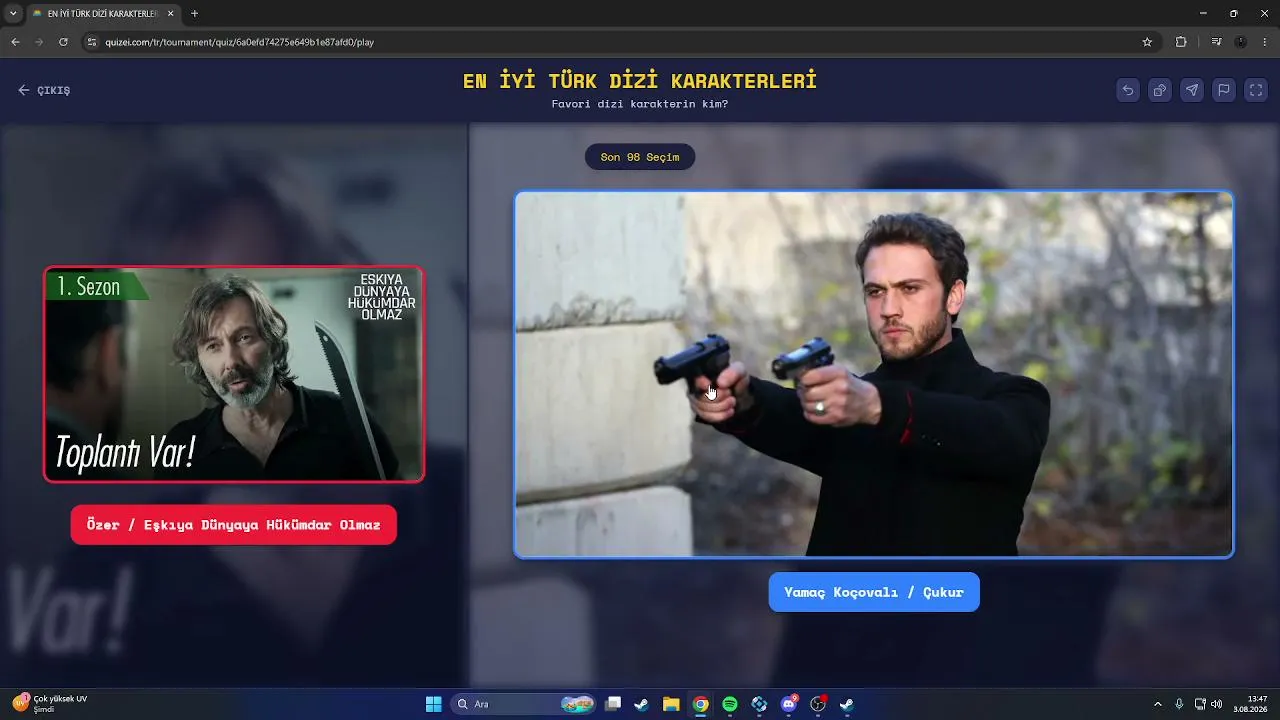Select the Özer character image card
The image size is (1280, 720).
(x=234, y=374)
